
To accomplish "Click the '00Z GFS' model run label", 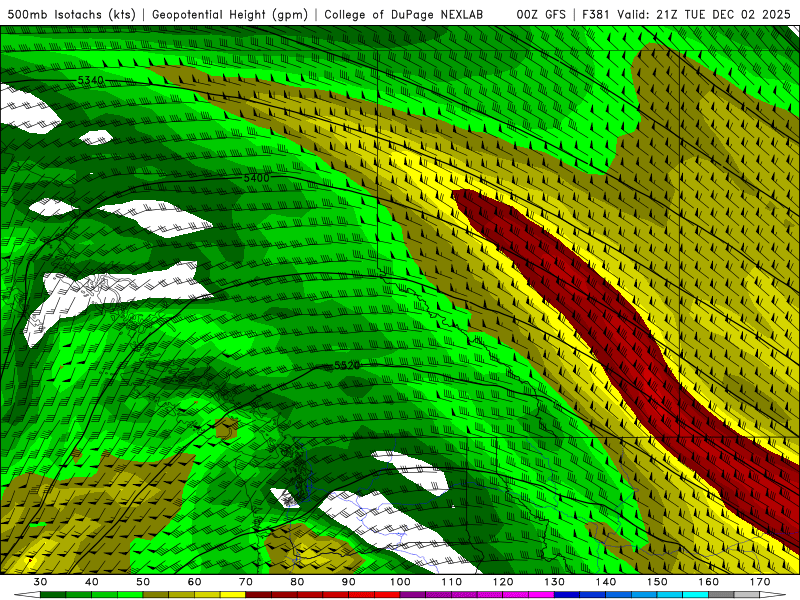I will pyautogui.click(x=541, y=15).
